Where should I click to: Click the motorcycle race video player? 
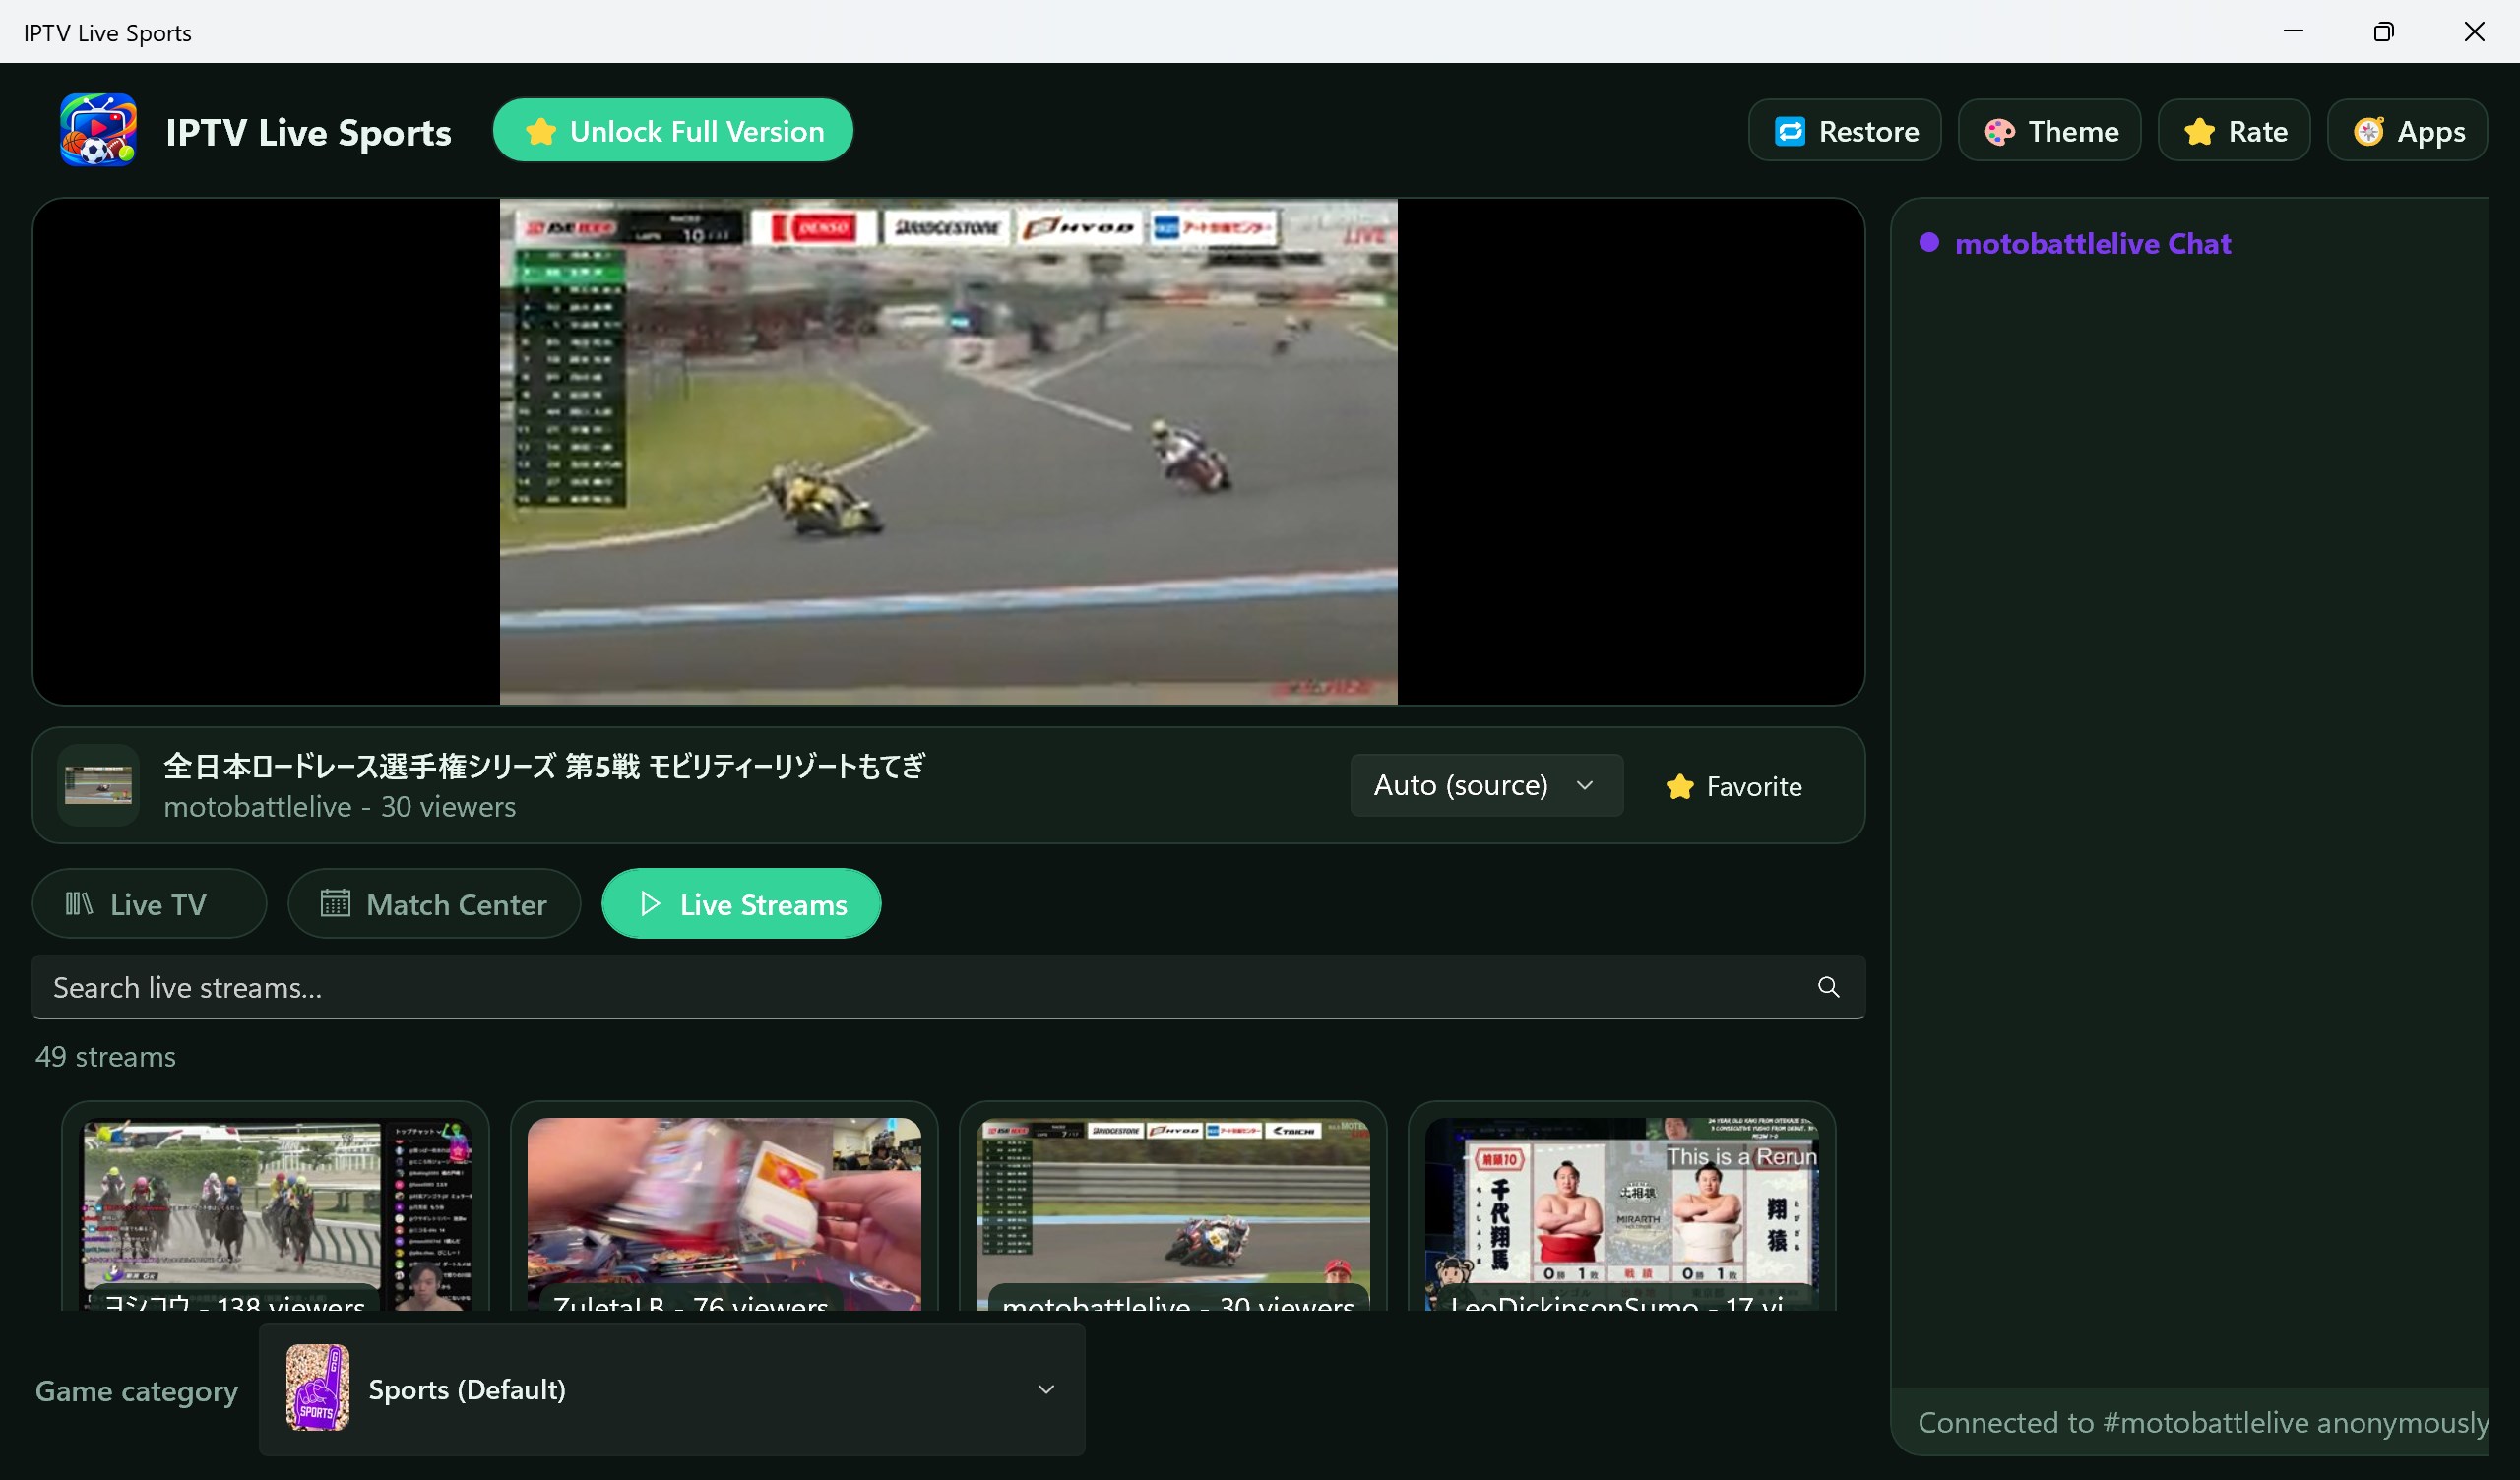tap(948, 451)
